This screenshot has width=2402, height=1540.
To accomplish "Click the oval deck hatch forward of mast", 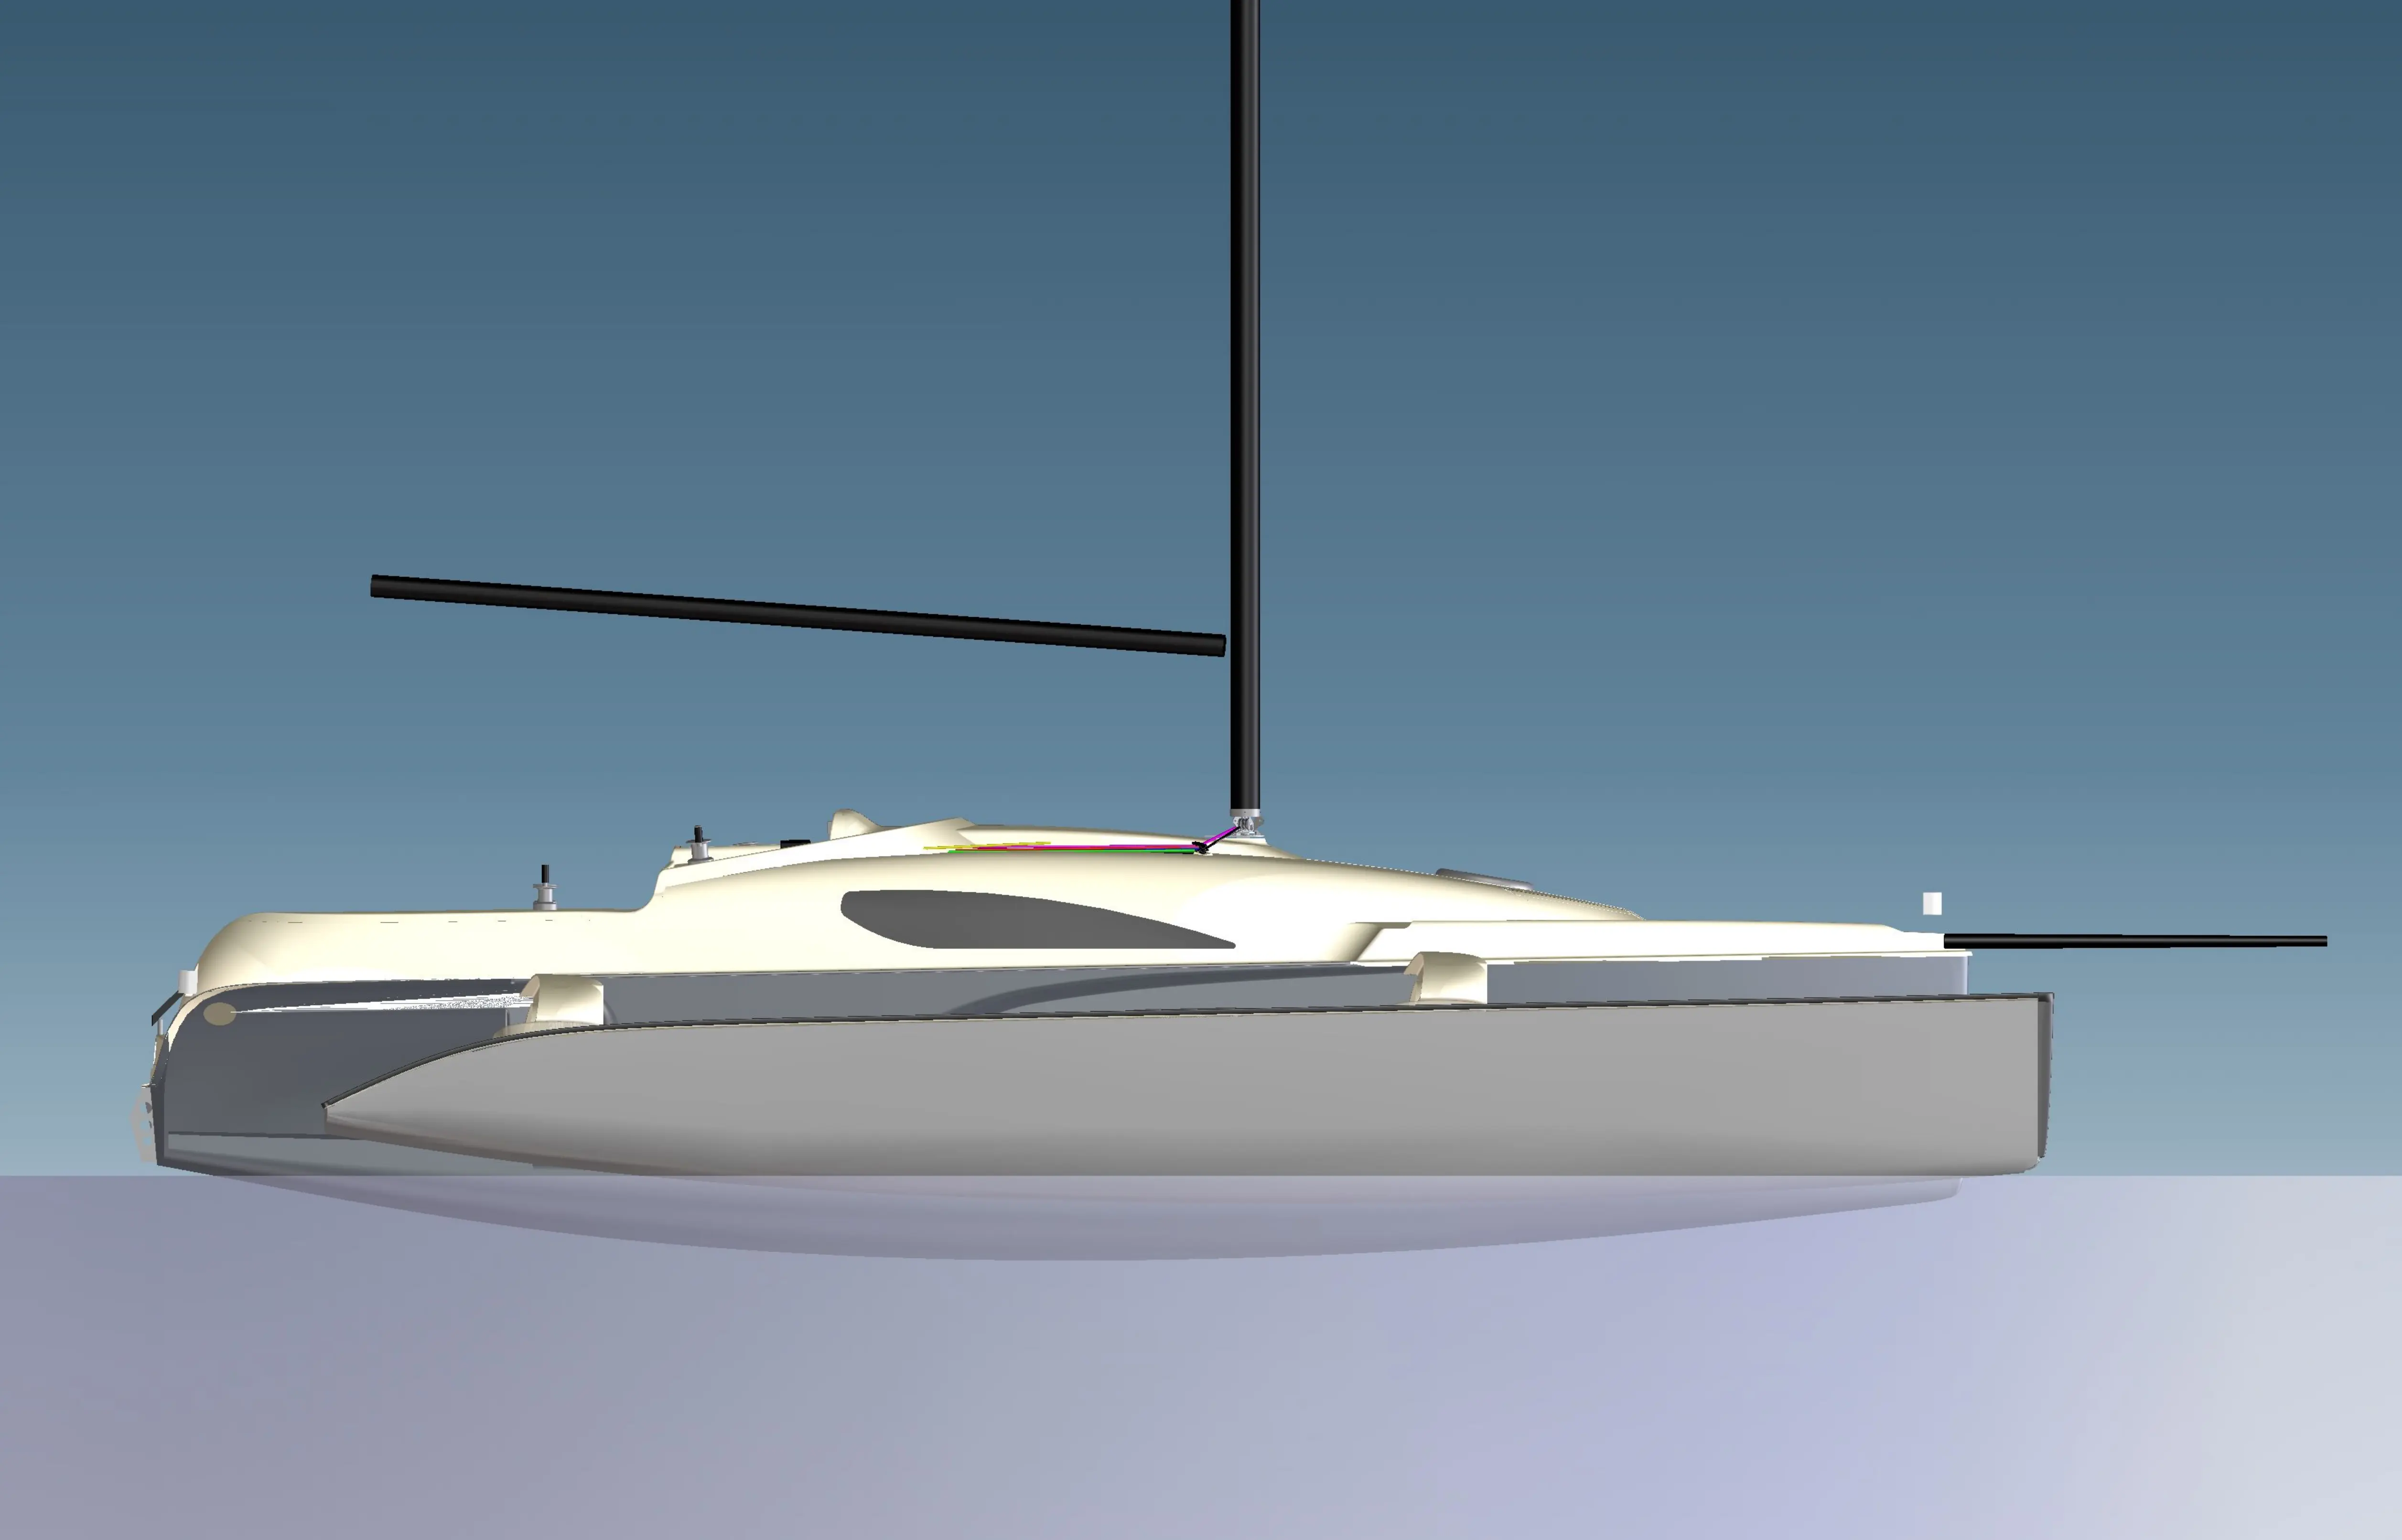I will 1484,878.
